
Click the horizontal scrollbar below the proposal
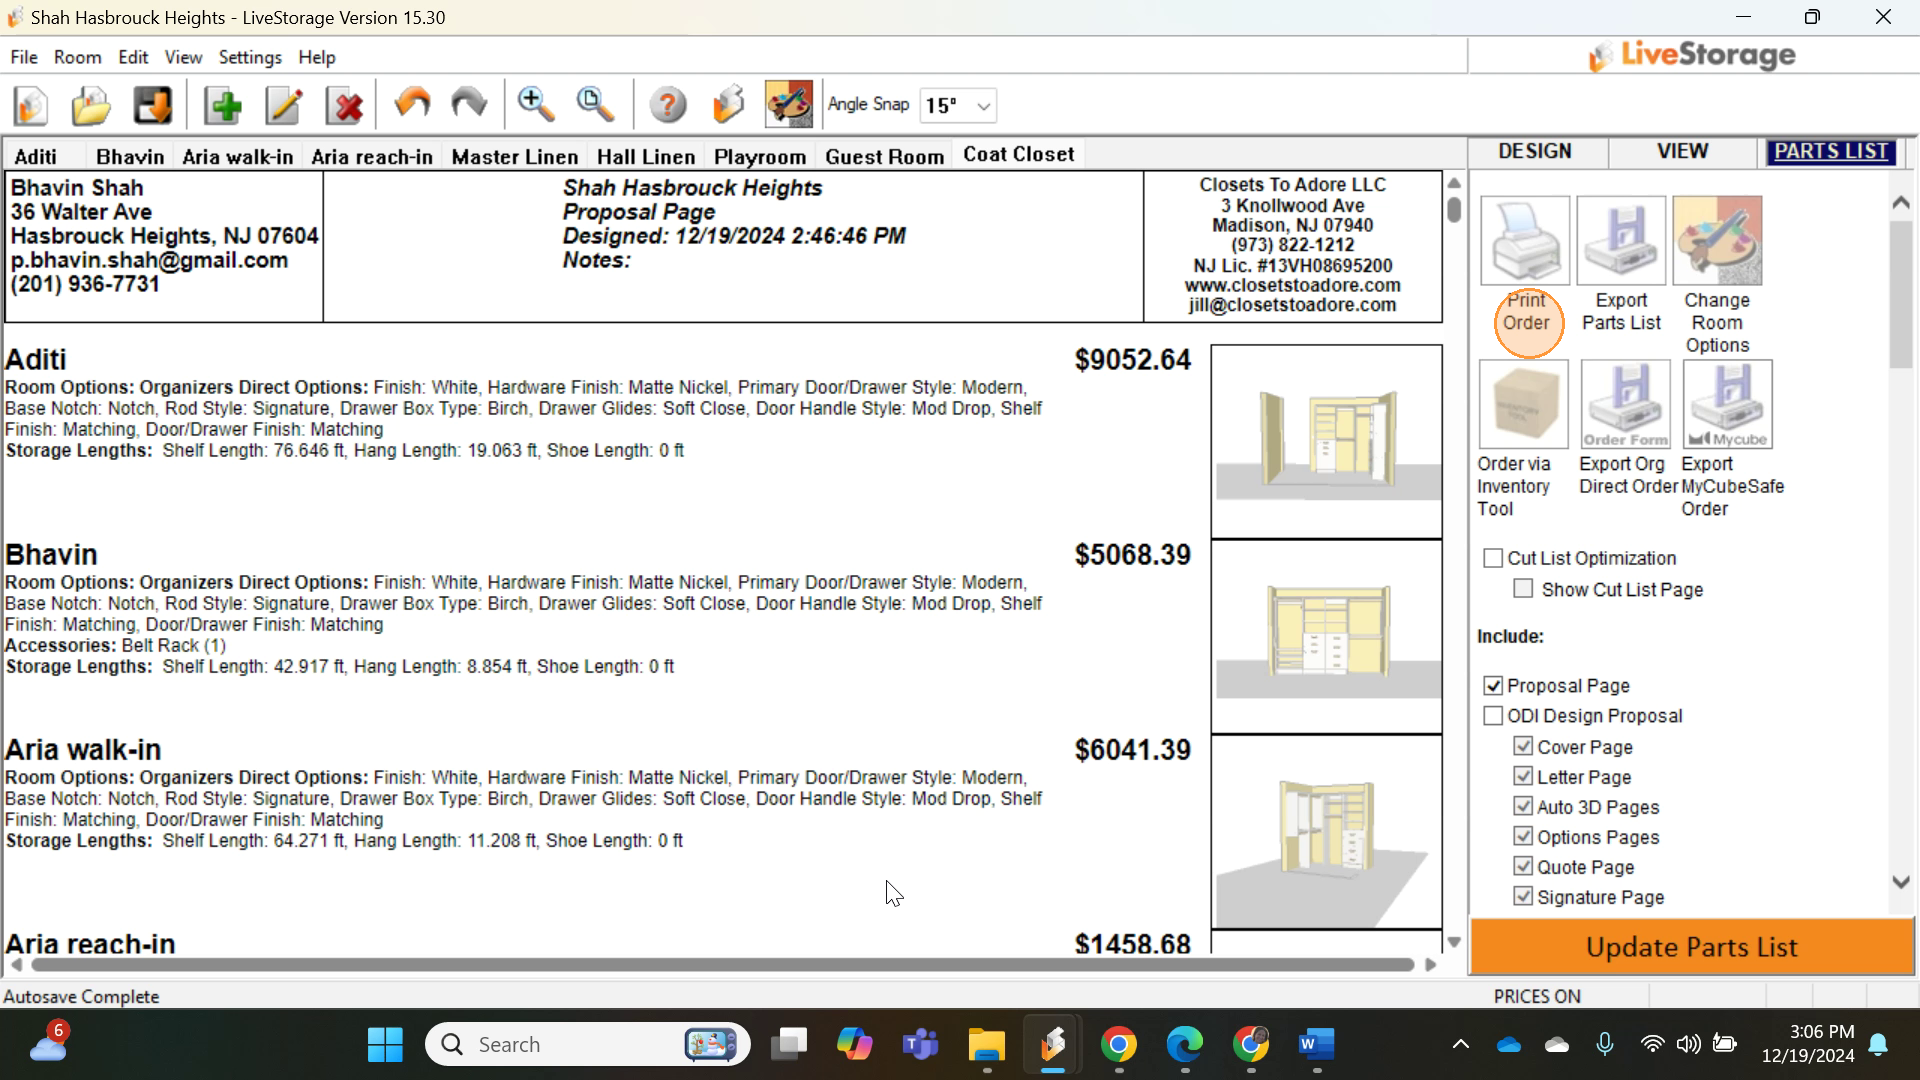pyautogui.click(x=720, y=965)
